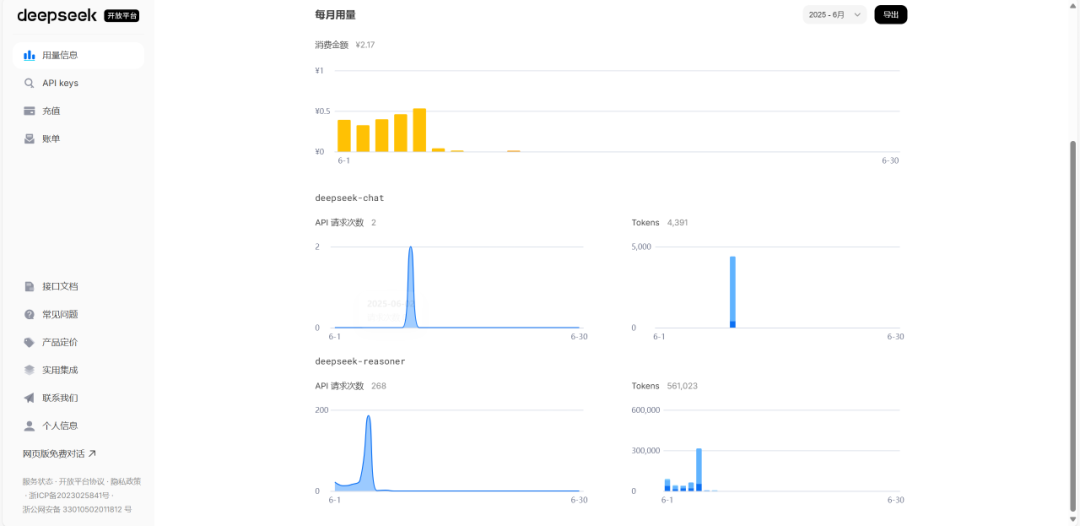The height and width of the screenshot is (526, 1080).
Task: Open the 账单 billing page
Action: coord(78,139)
